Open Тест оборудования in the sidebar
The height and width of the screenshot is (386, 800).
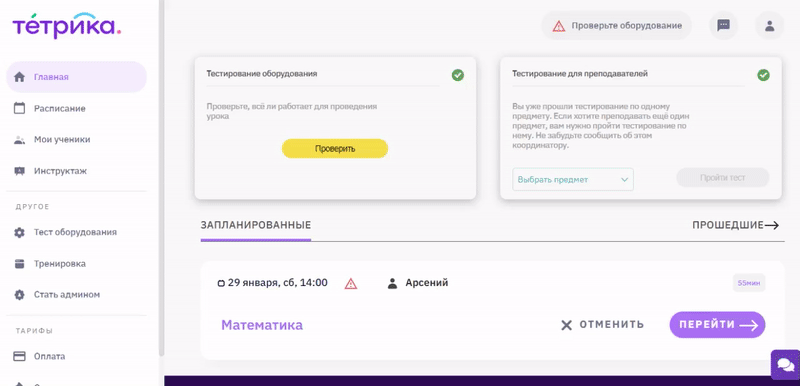pos(77,233)
